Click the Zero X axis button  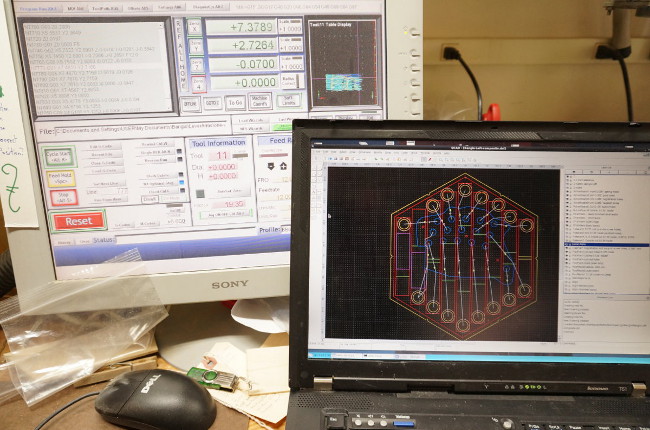pos(195,27)
